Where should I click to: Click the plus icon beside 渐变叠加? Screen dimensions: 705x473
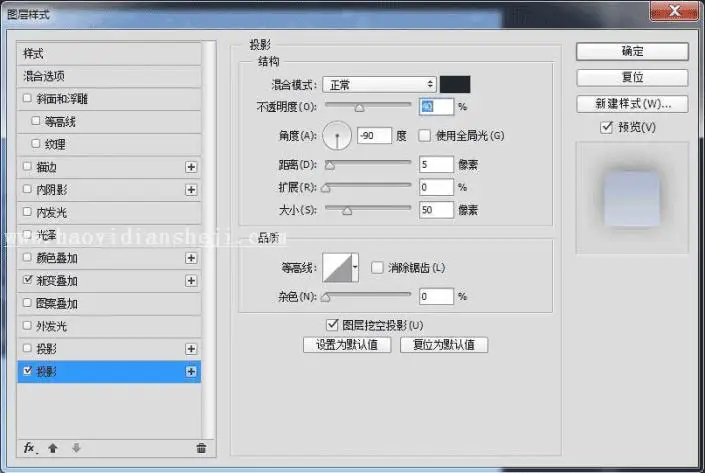[x=191, y=281]
